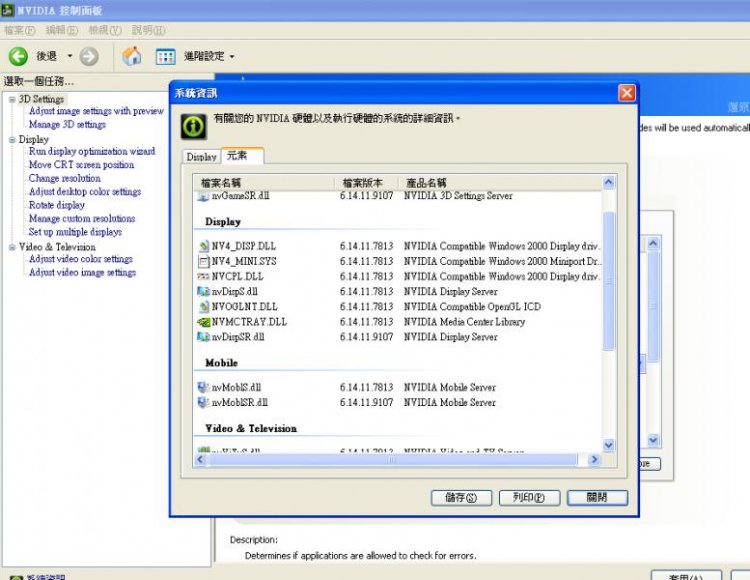Sort by 檔案版本 column header

pos(366,183)
